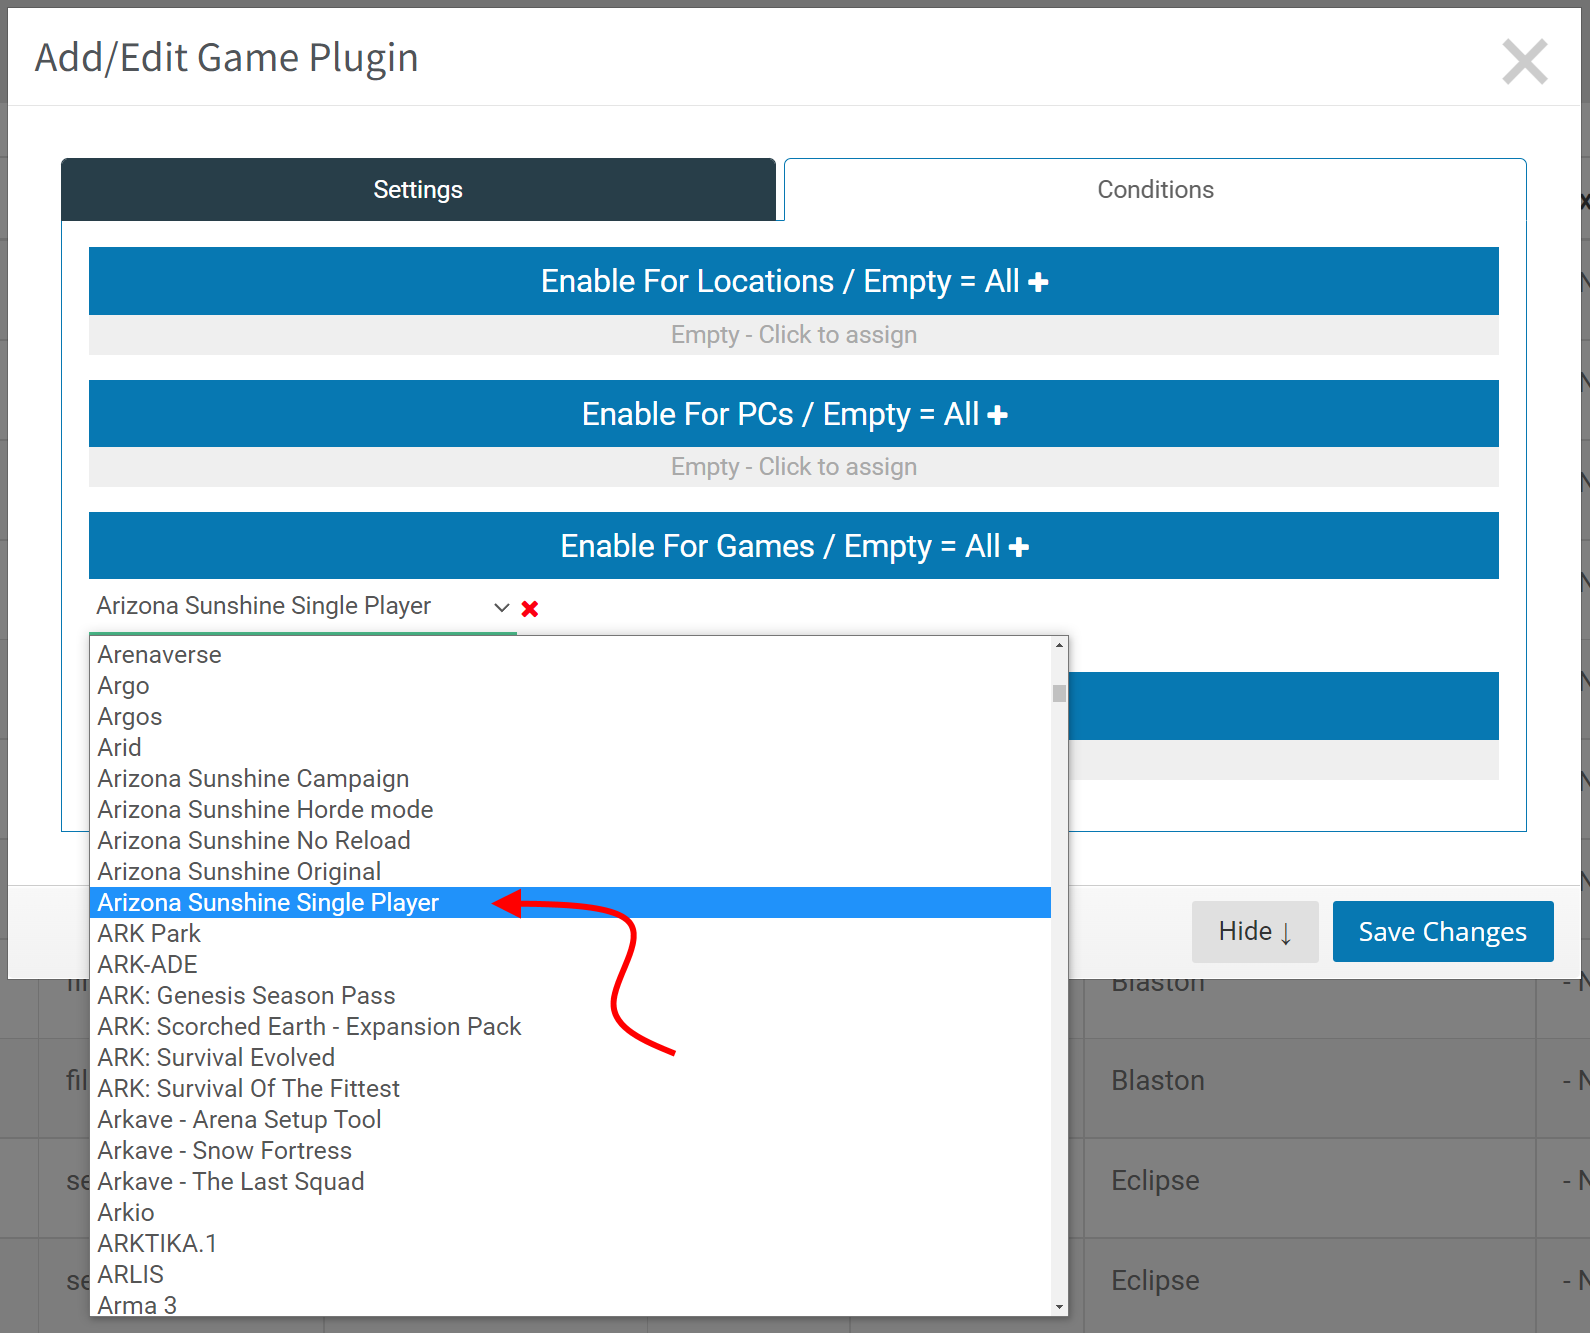The image size is (1590, 1333).
Task: Select ARK-ADE in the list
Action: click(x=570, y=965)
